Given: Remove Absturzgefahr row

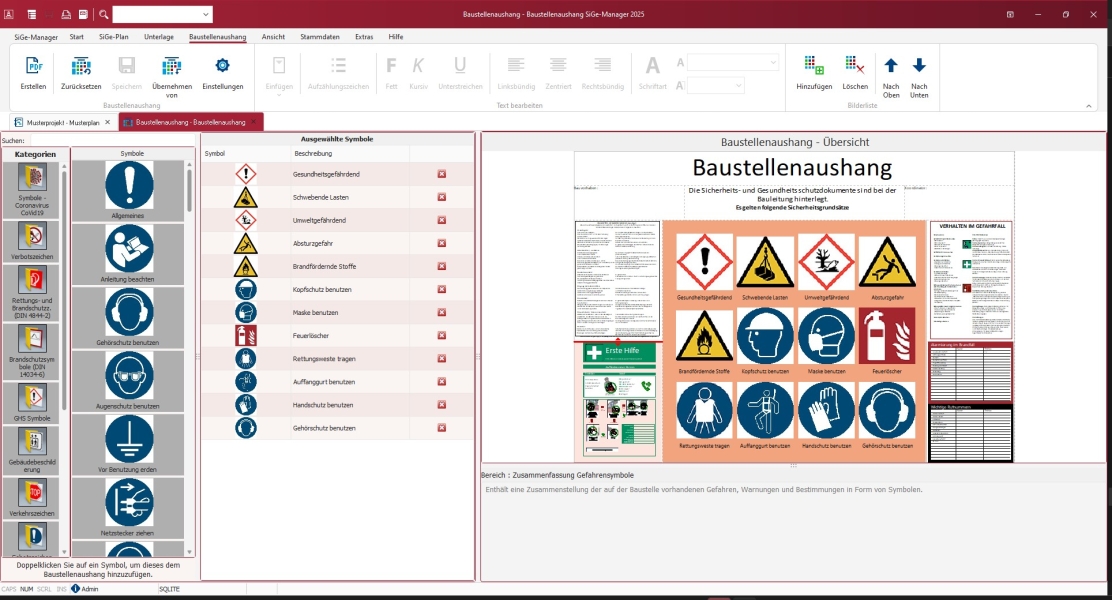Looking at the screenshot, I should click(x=442, y=243).
